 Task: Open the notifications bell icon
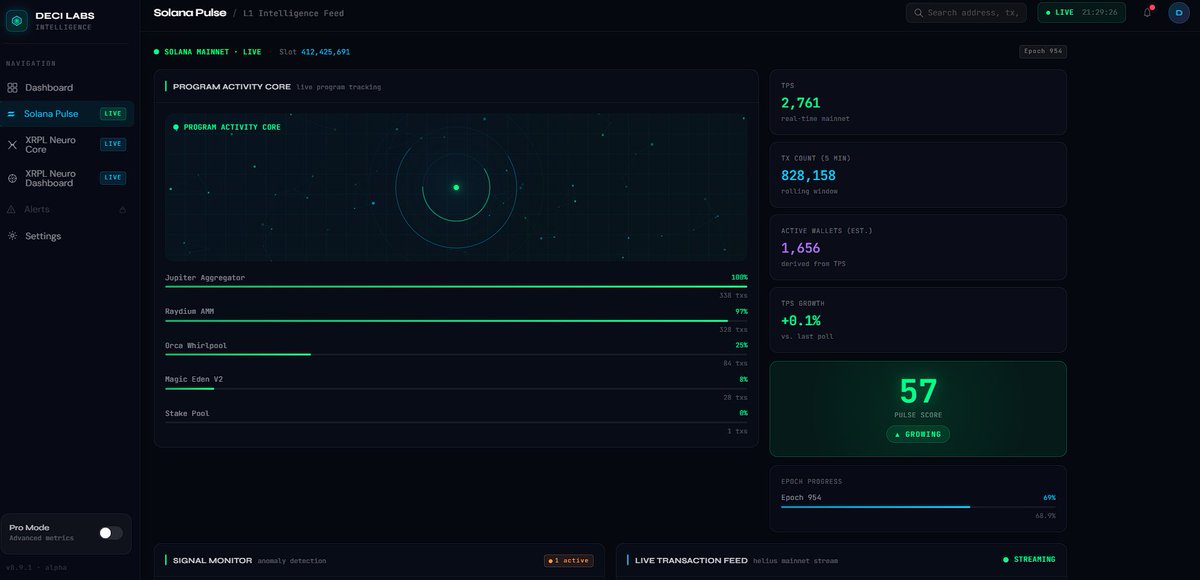(x=1147, y=12)
